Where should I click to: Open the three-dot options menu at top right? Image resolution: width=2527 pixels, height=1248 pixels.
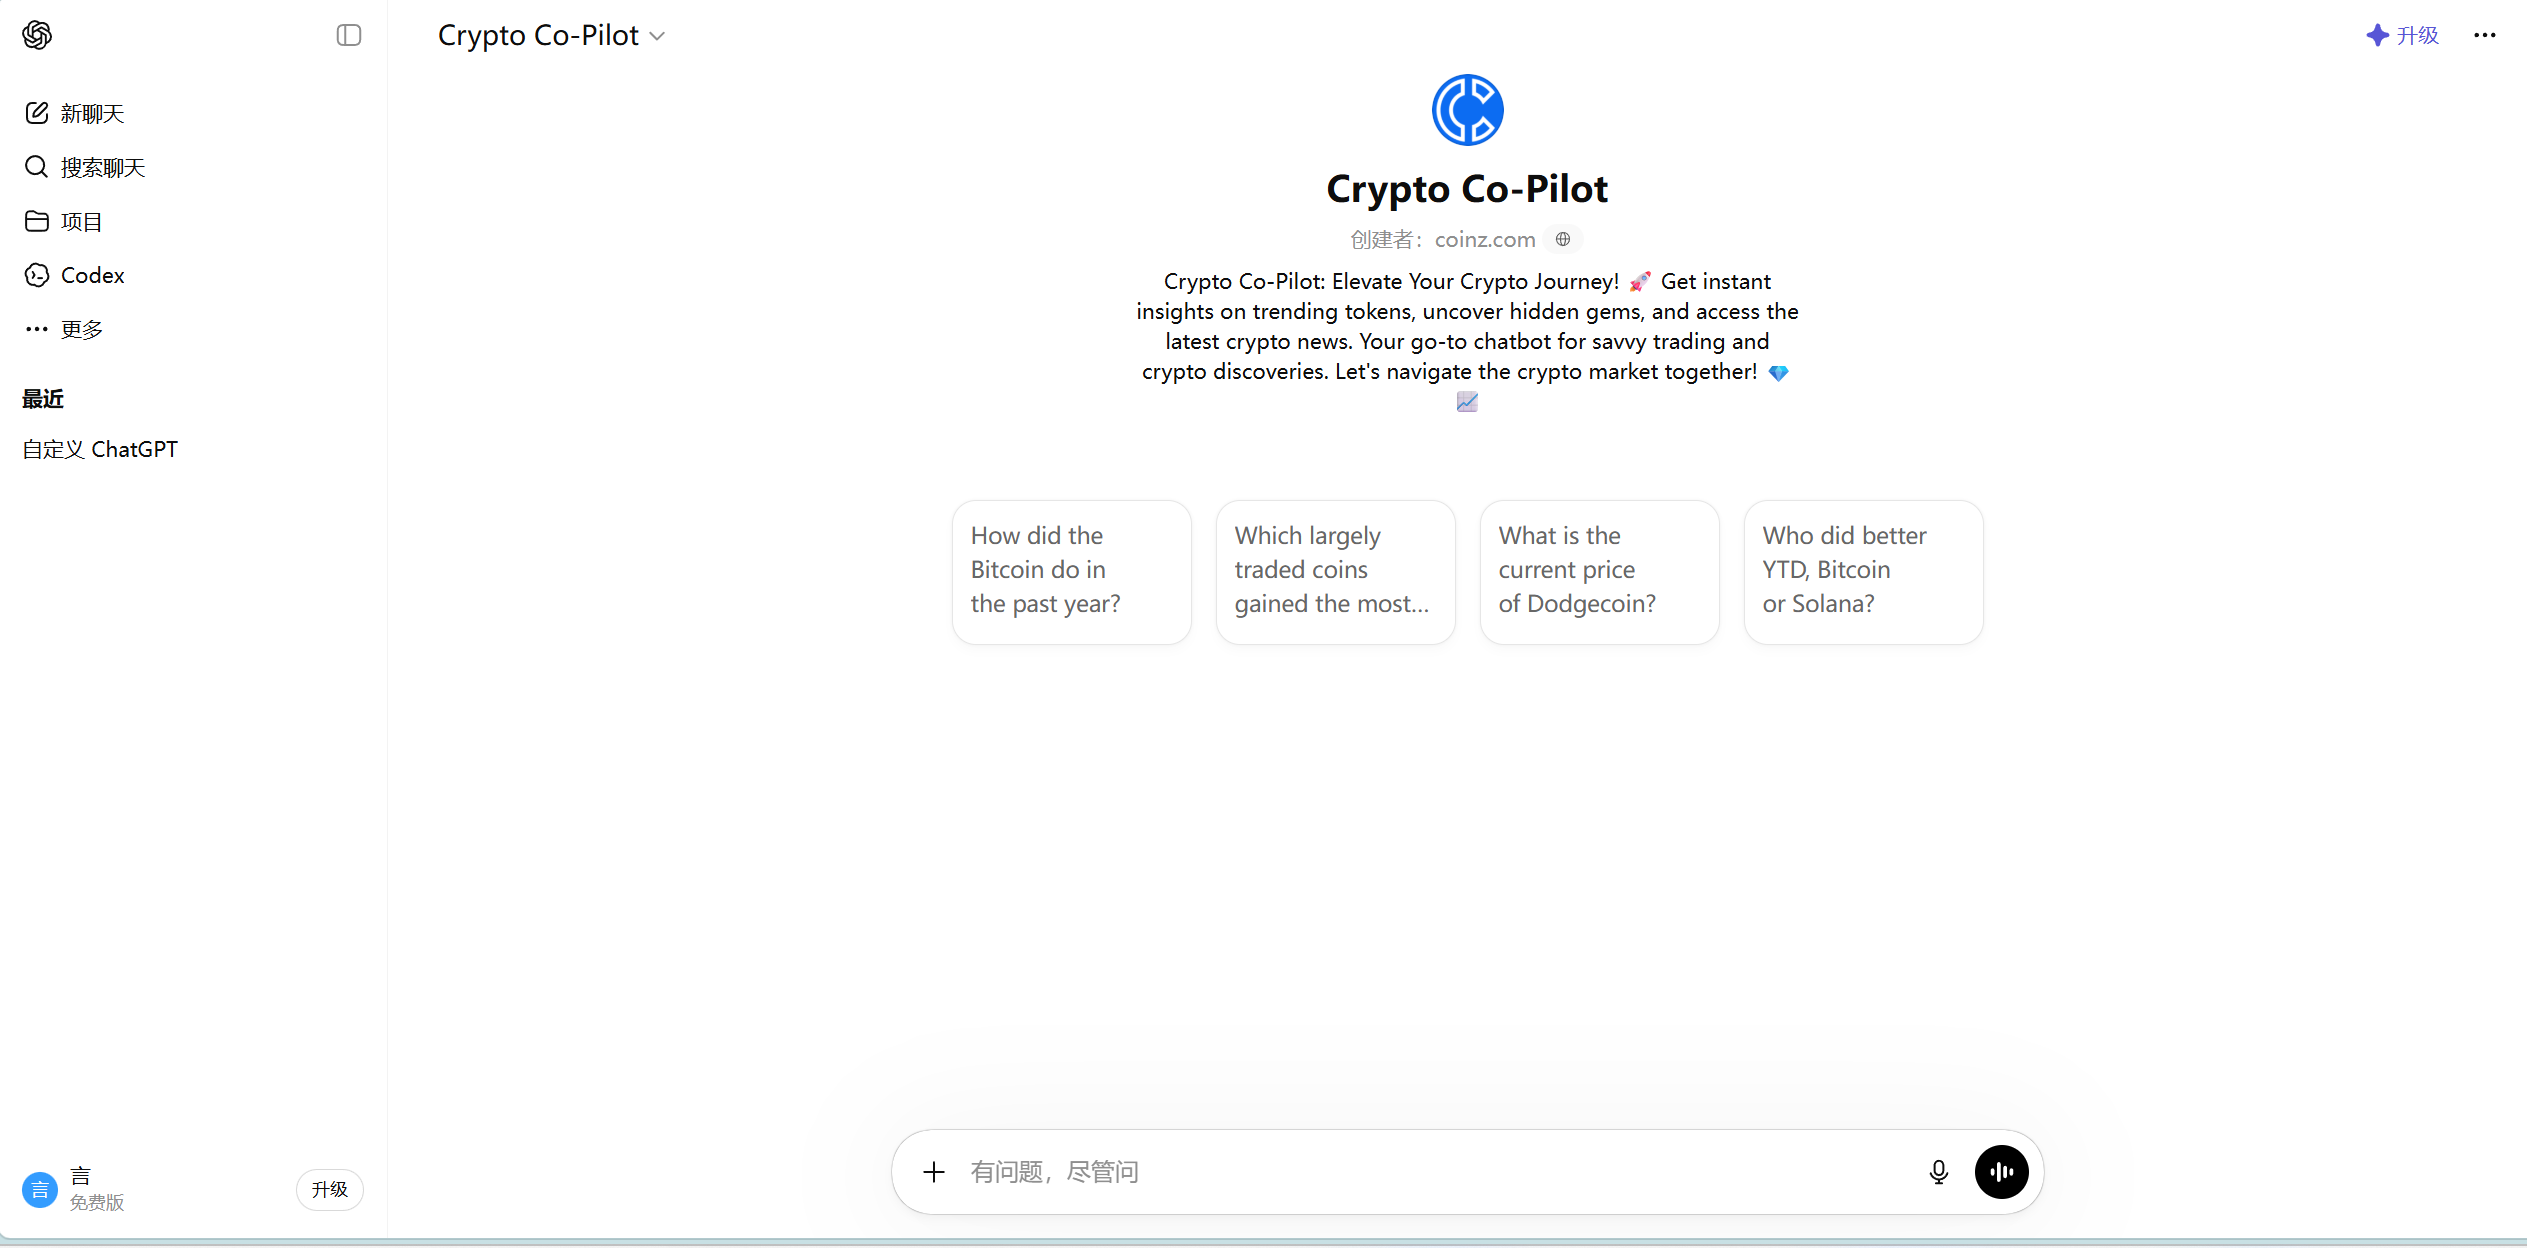click(x=2485, y=35)
